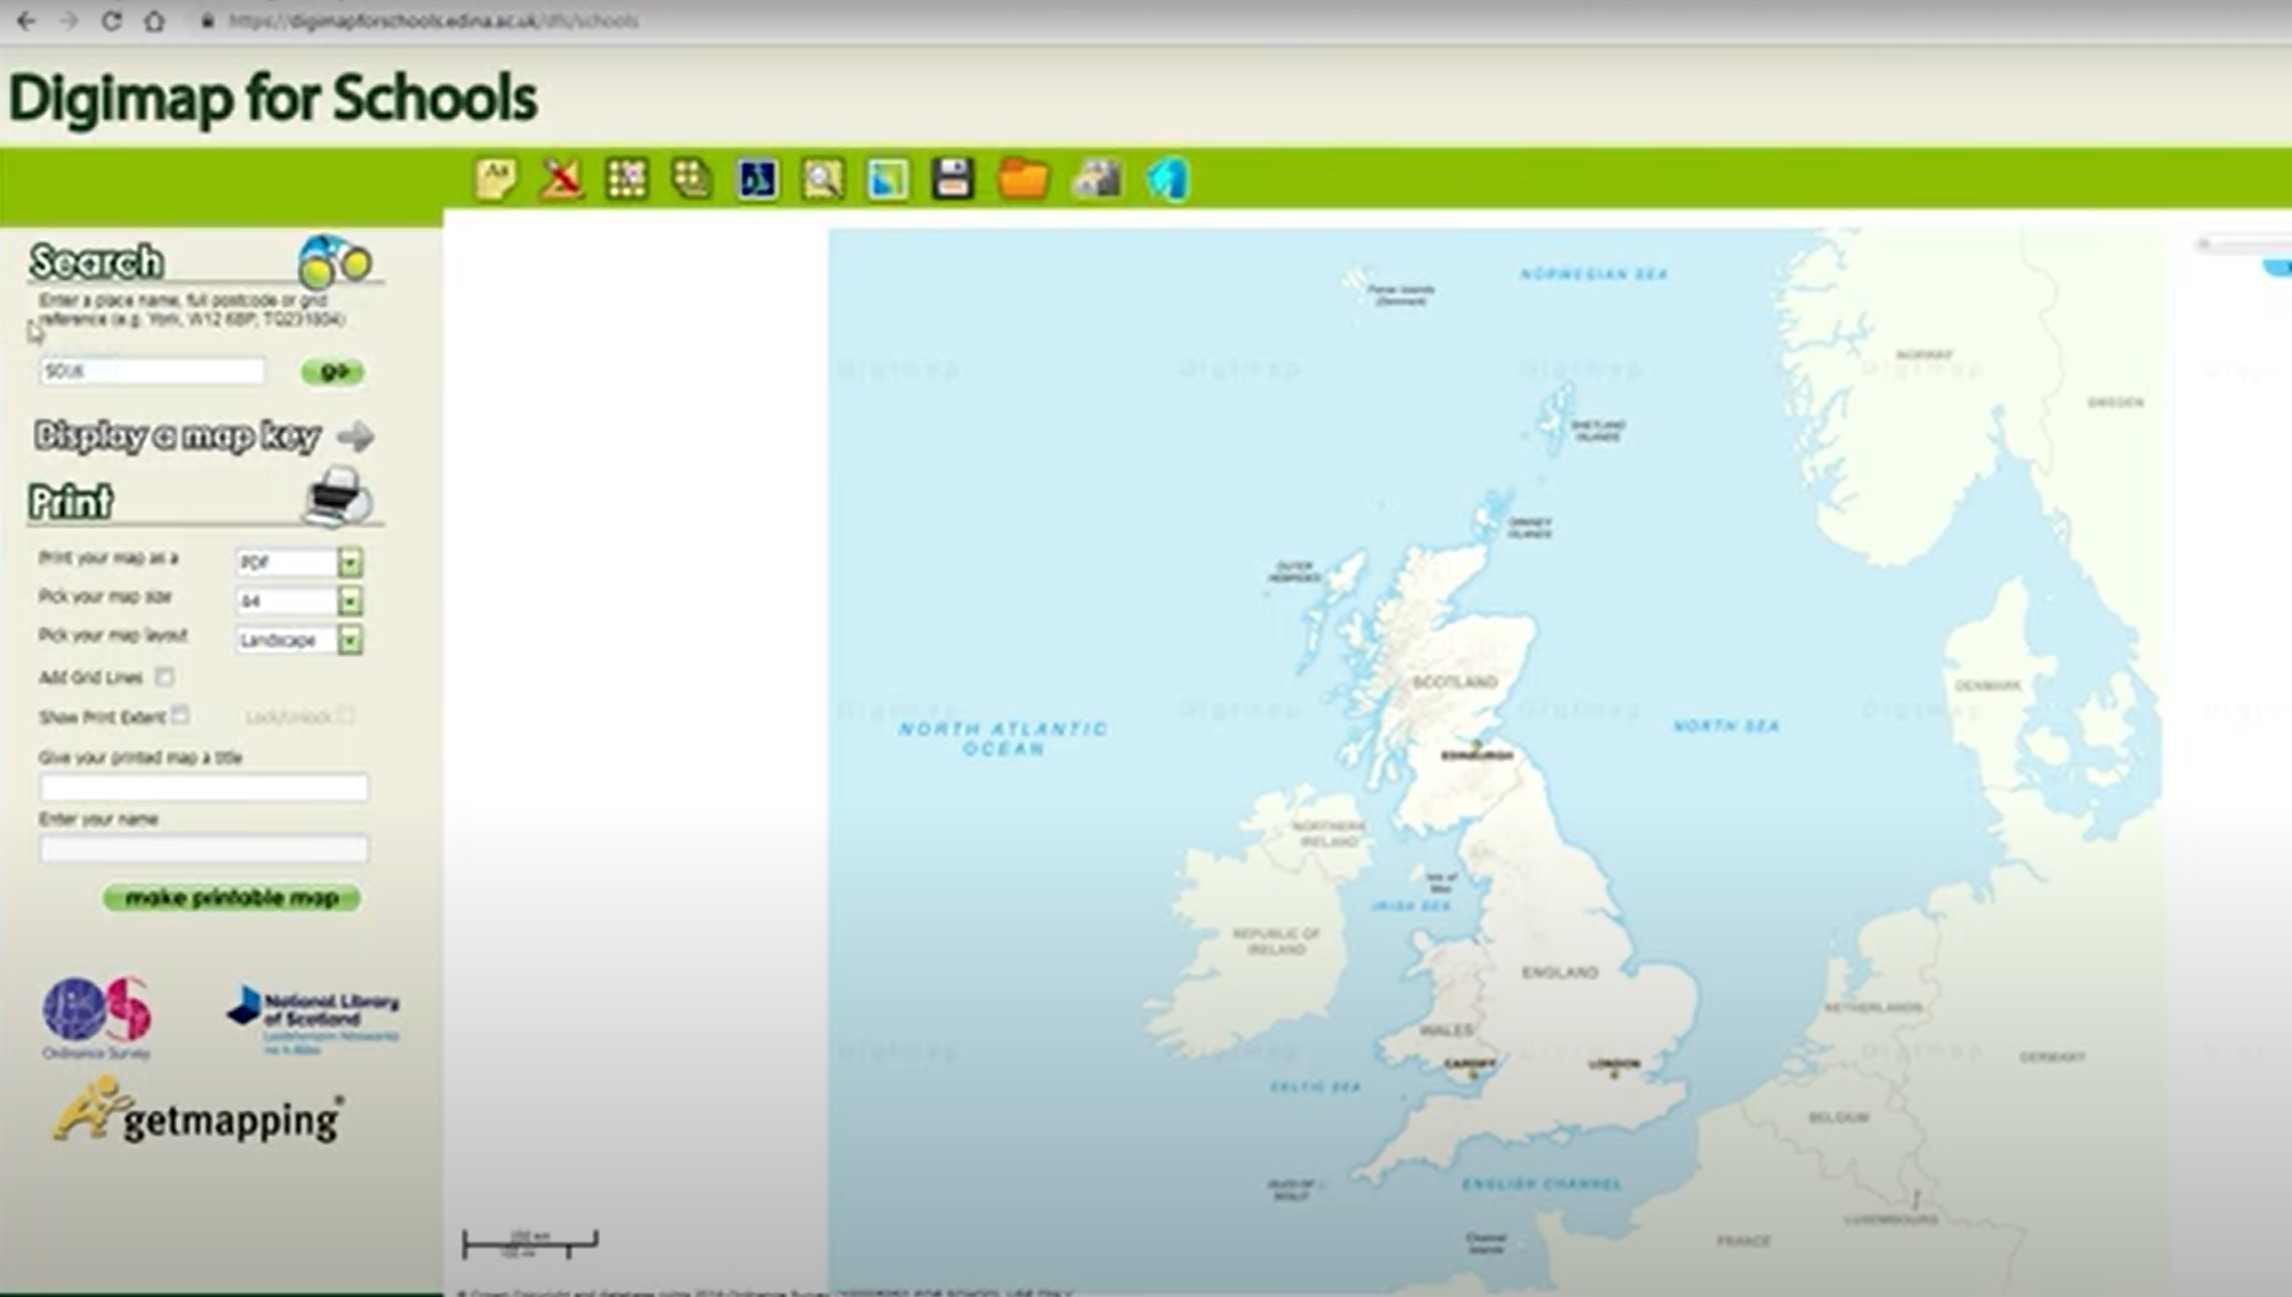Click the getmapping logo
This screenshot has height=1297, width=2292.
[x=198, y=1110]
